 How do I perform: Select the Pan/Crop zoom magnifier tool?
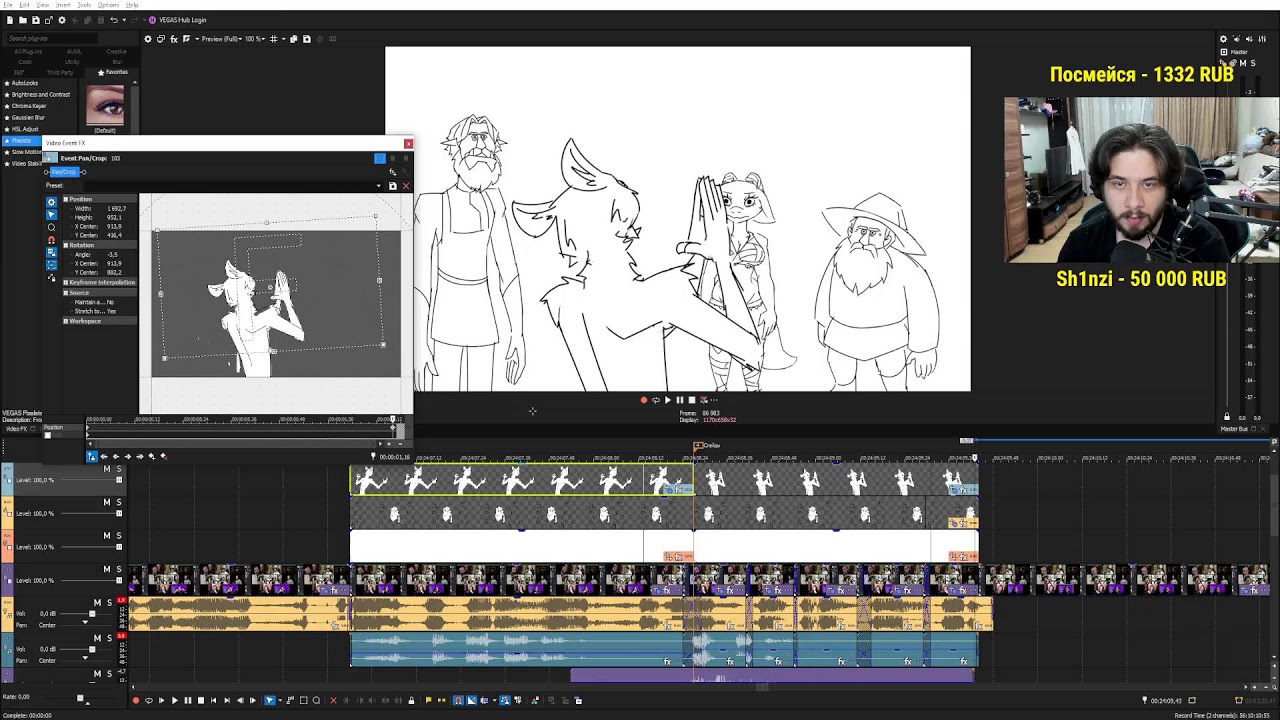click(x=52, y=227)
